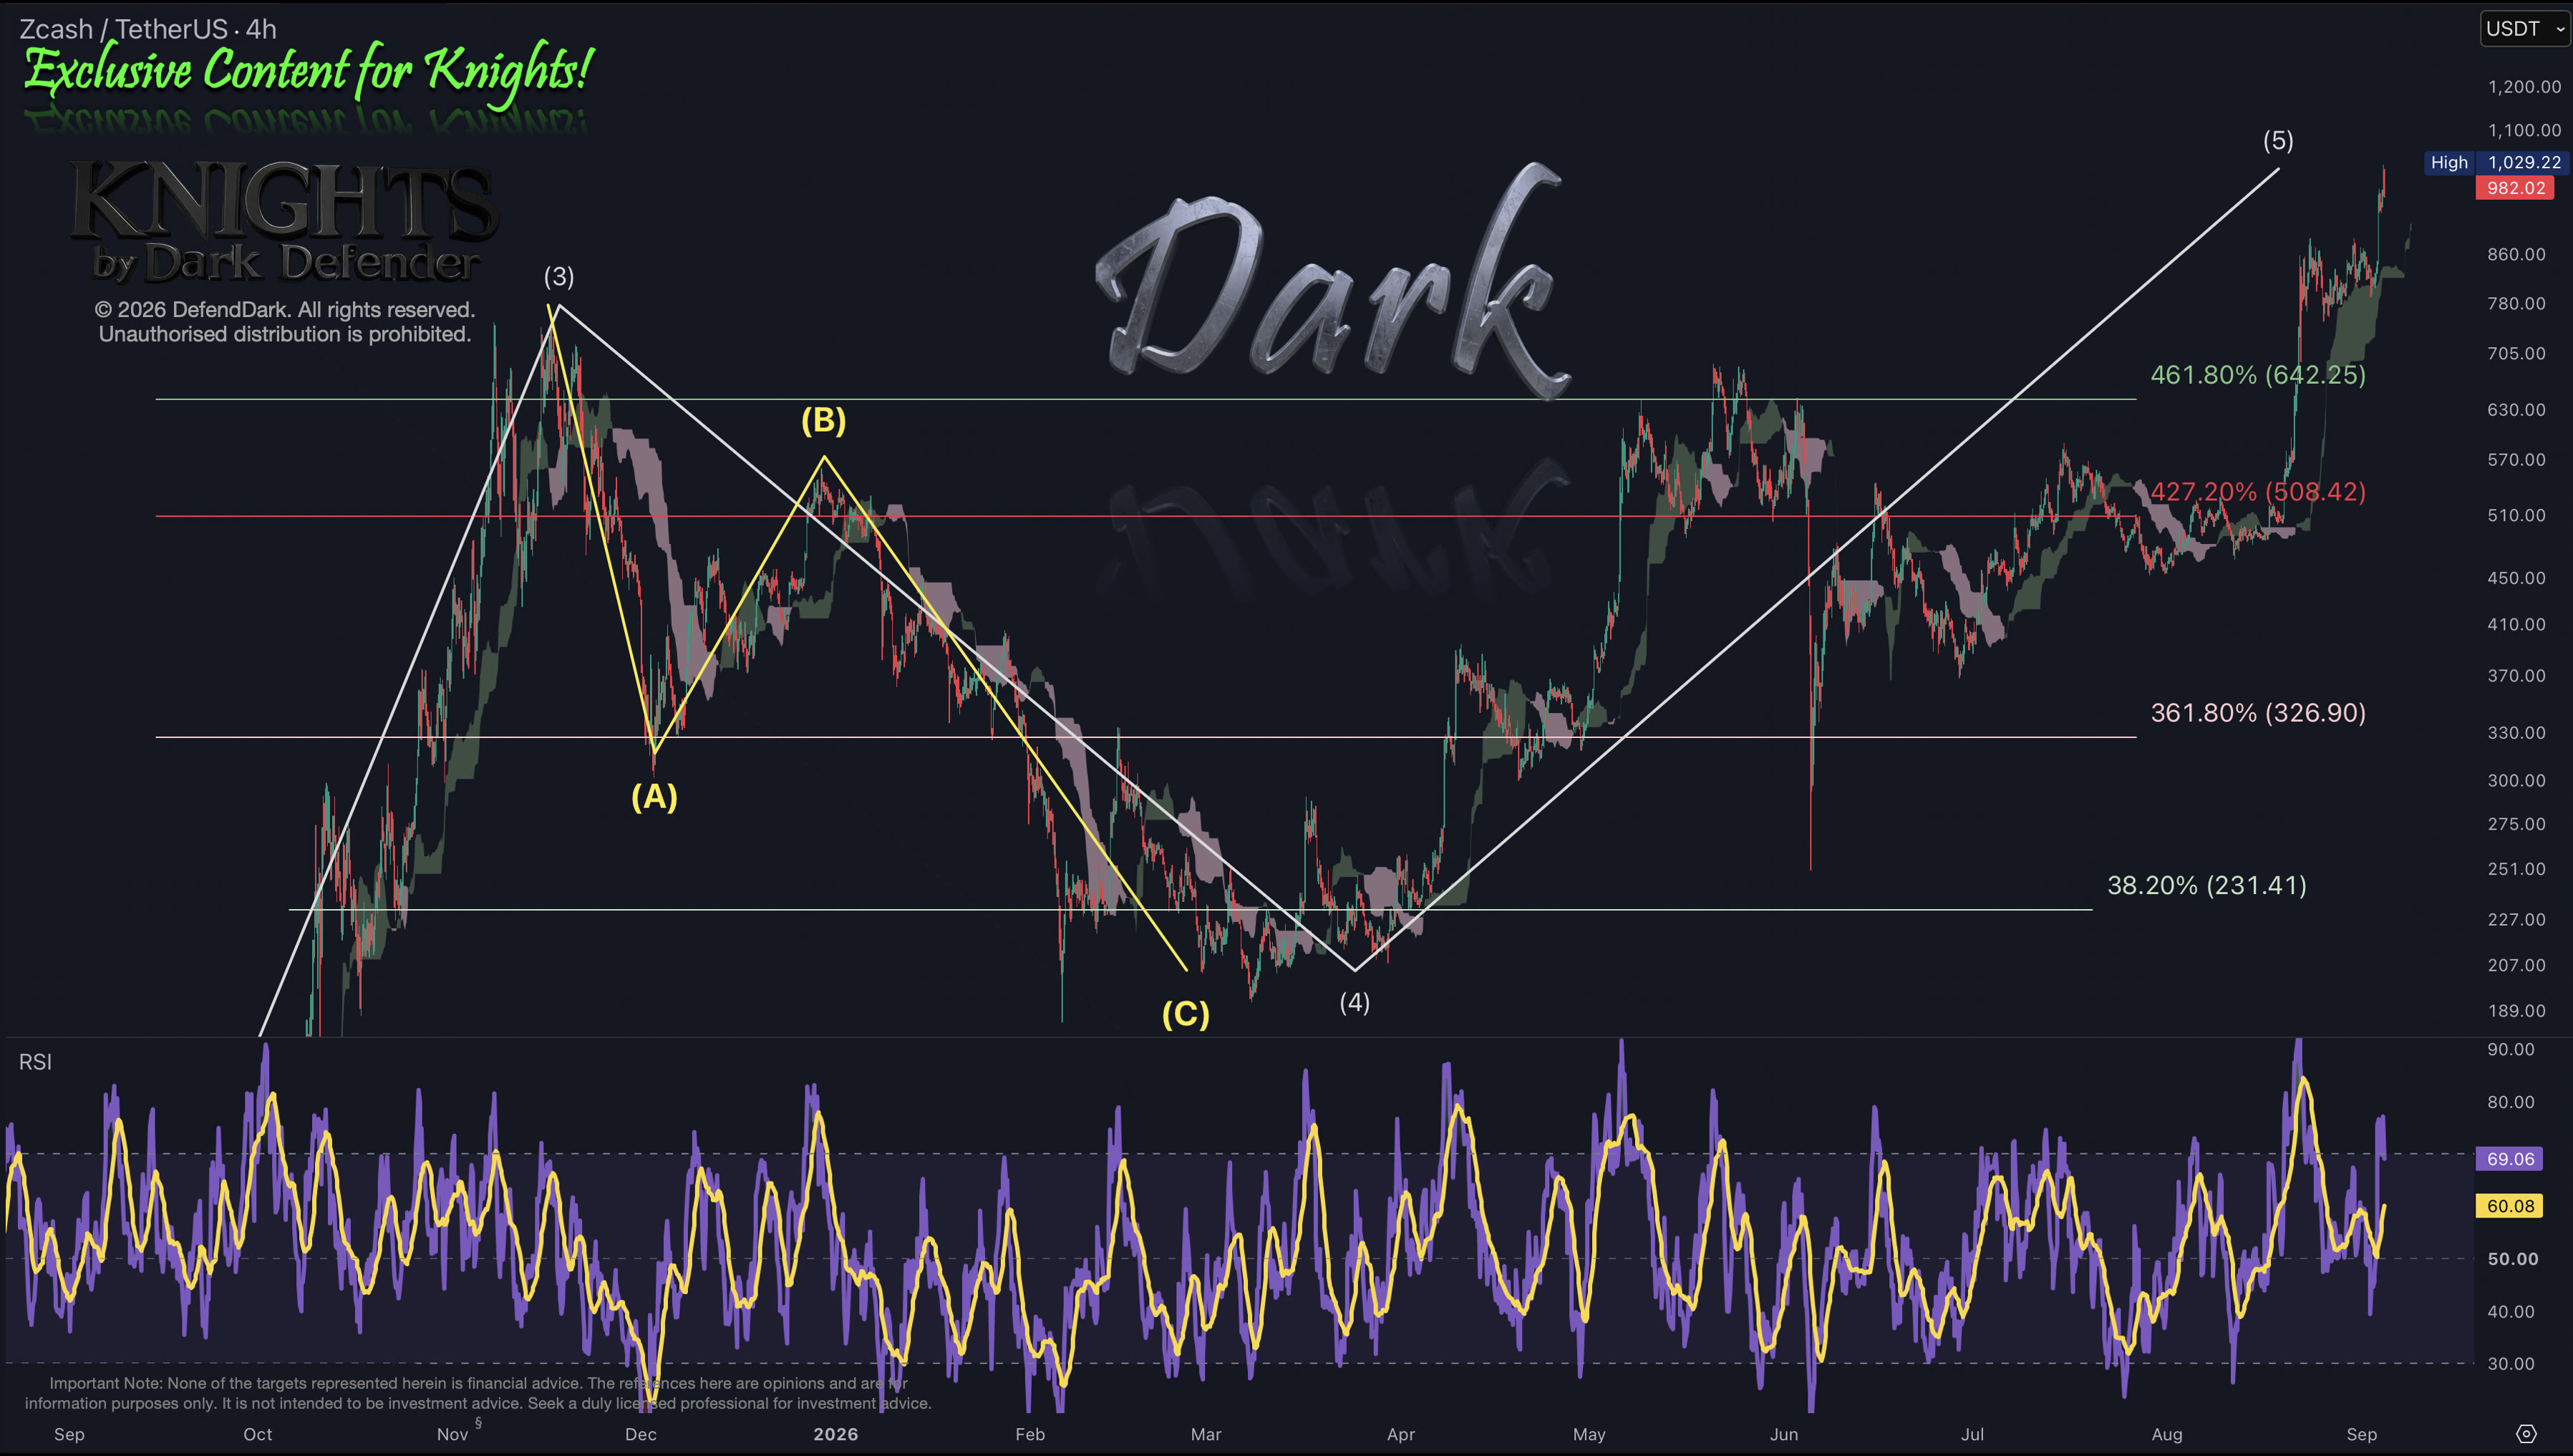Click the DefendDark copyright notice text
This screenshot has width=2573, height=1456.
[285, 322]
